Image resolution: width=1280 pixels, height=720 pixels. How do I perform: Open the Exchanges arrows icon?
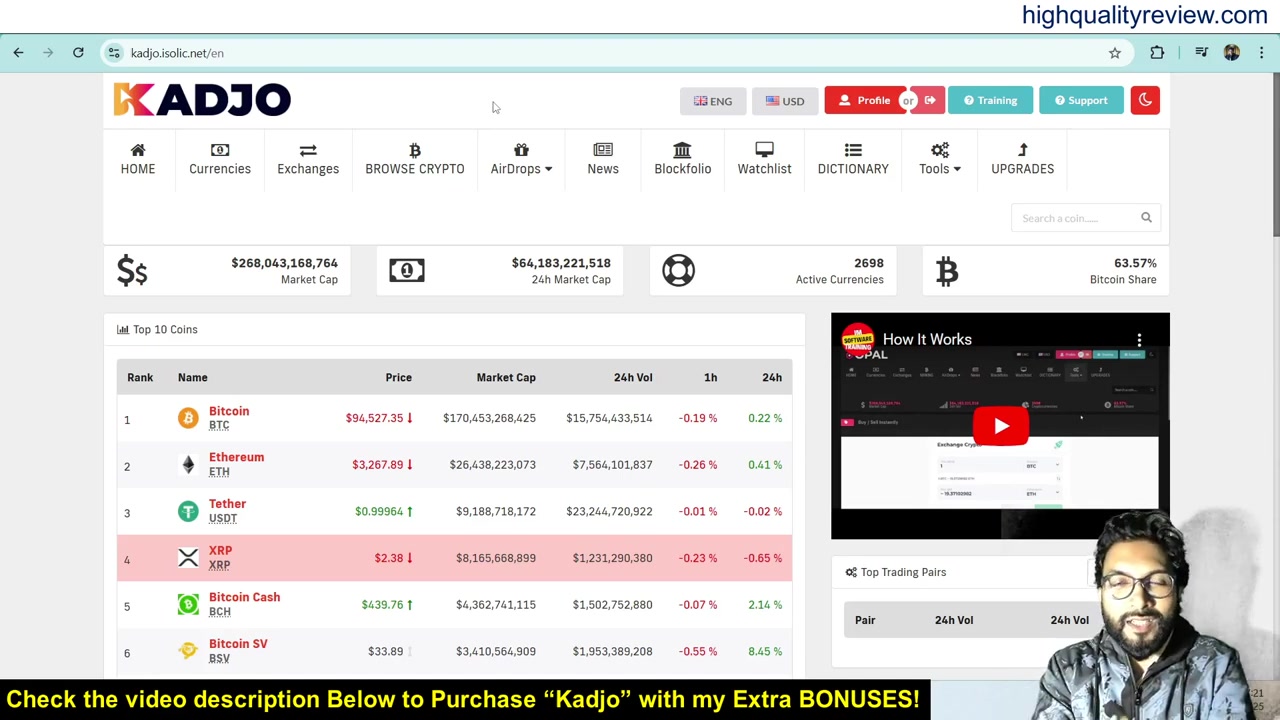tap(308, 150)
